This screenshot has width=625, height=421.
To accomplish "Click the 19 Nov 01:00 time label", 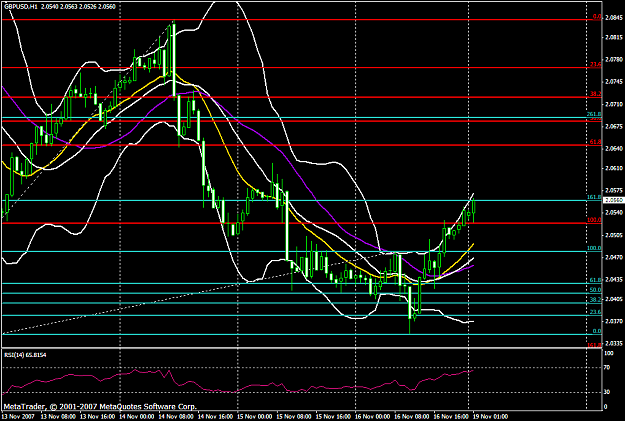I will pos(490,417).
